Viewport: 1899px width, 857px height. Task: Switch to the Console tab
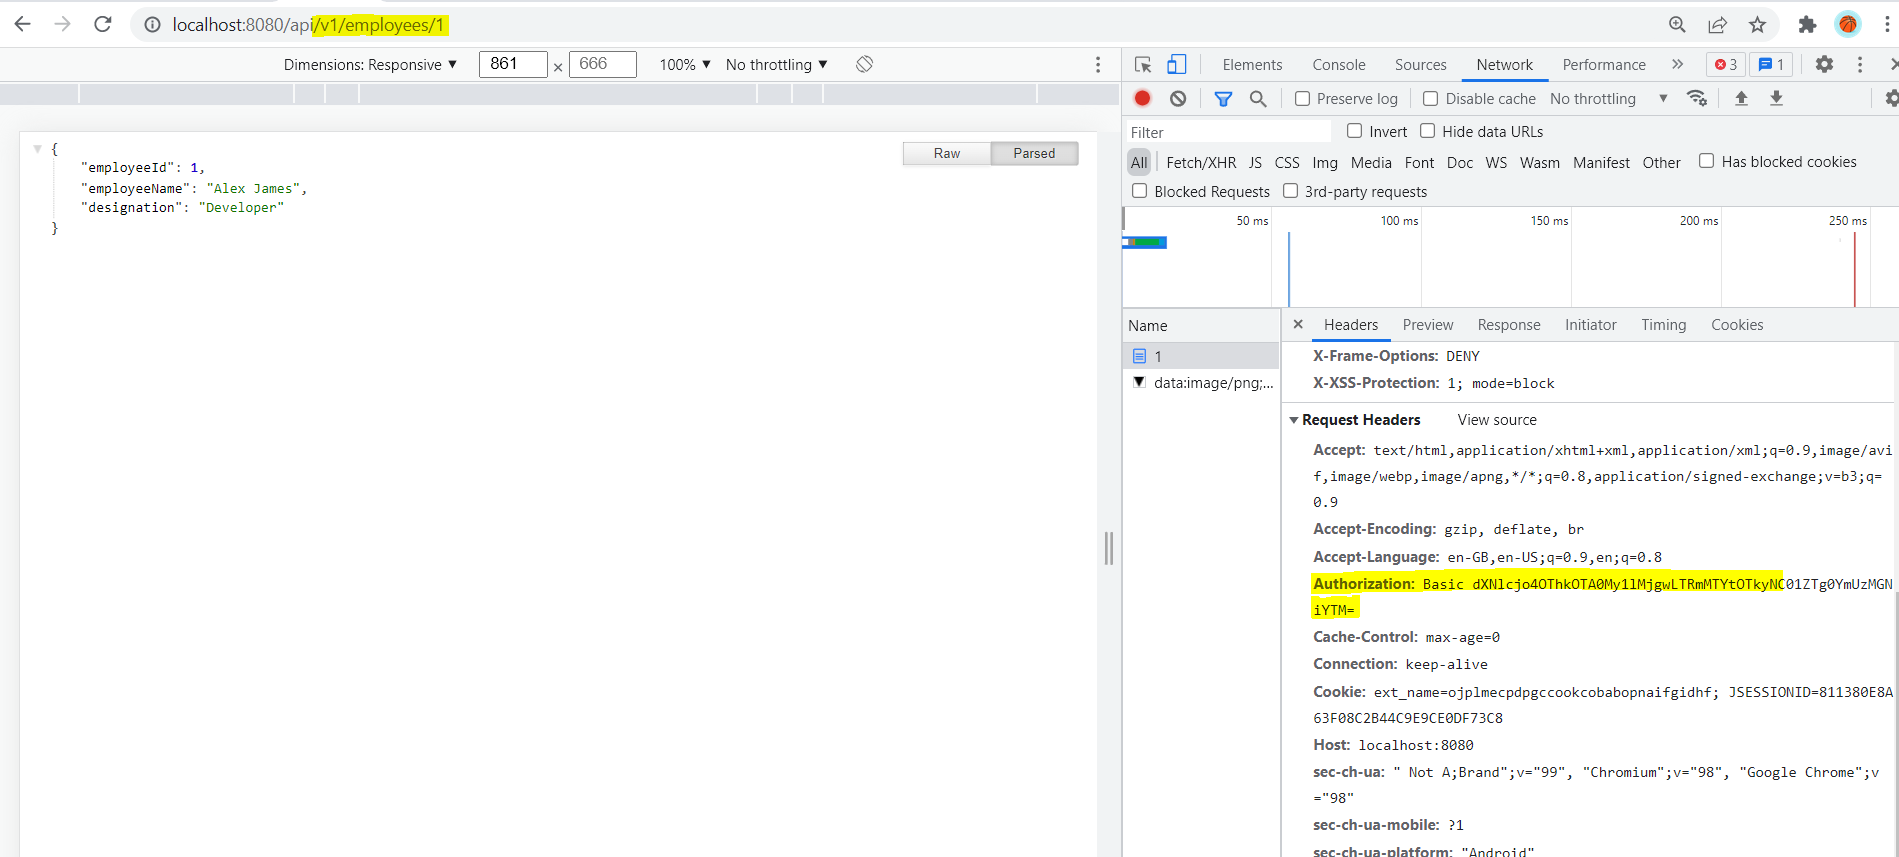1338,65
